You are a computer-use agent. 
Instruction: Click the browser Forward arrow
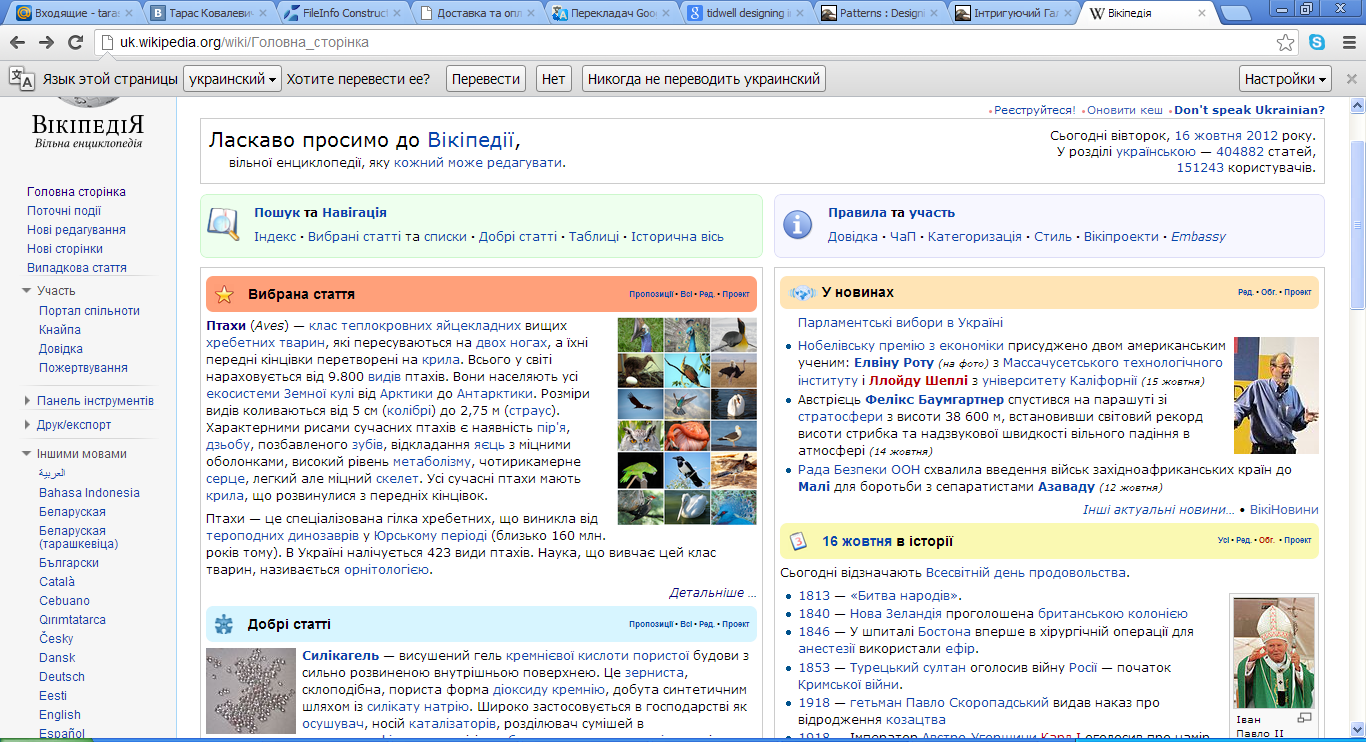tap(46, 42)
